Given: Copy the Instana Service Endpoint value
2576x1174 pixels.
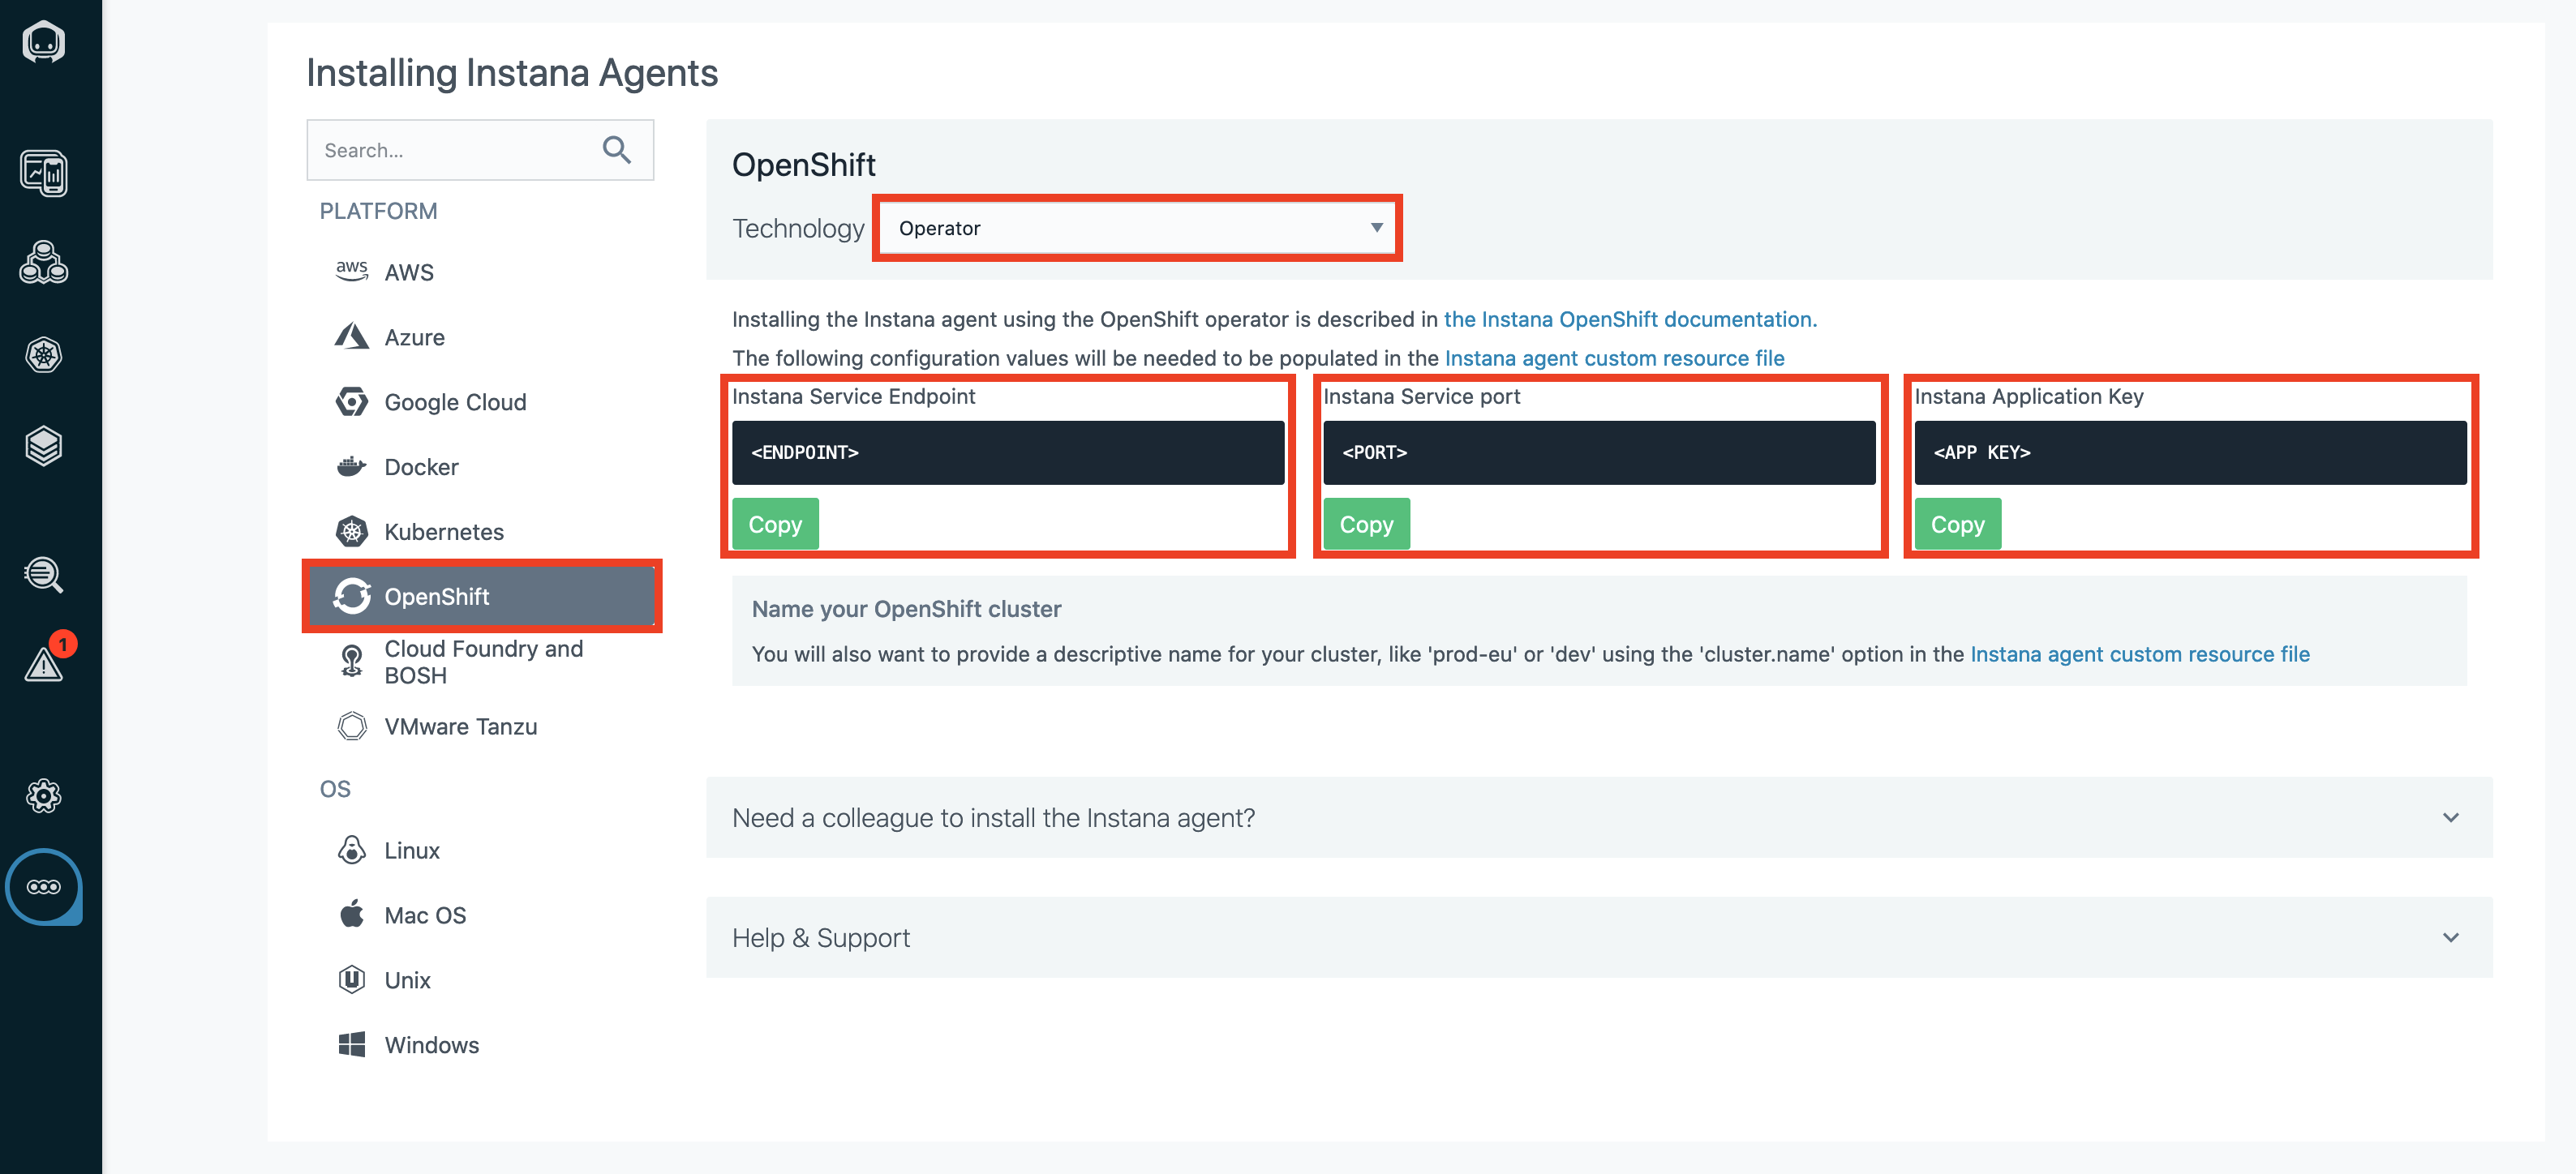Looking at the screenshot, I should pyautogui.click(x=774, y=524).
